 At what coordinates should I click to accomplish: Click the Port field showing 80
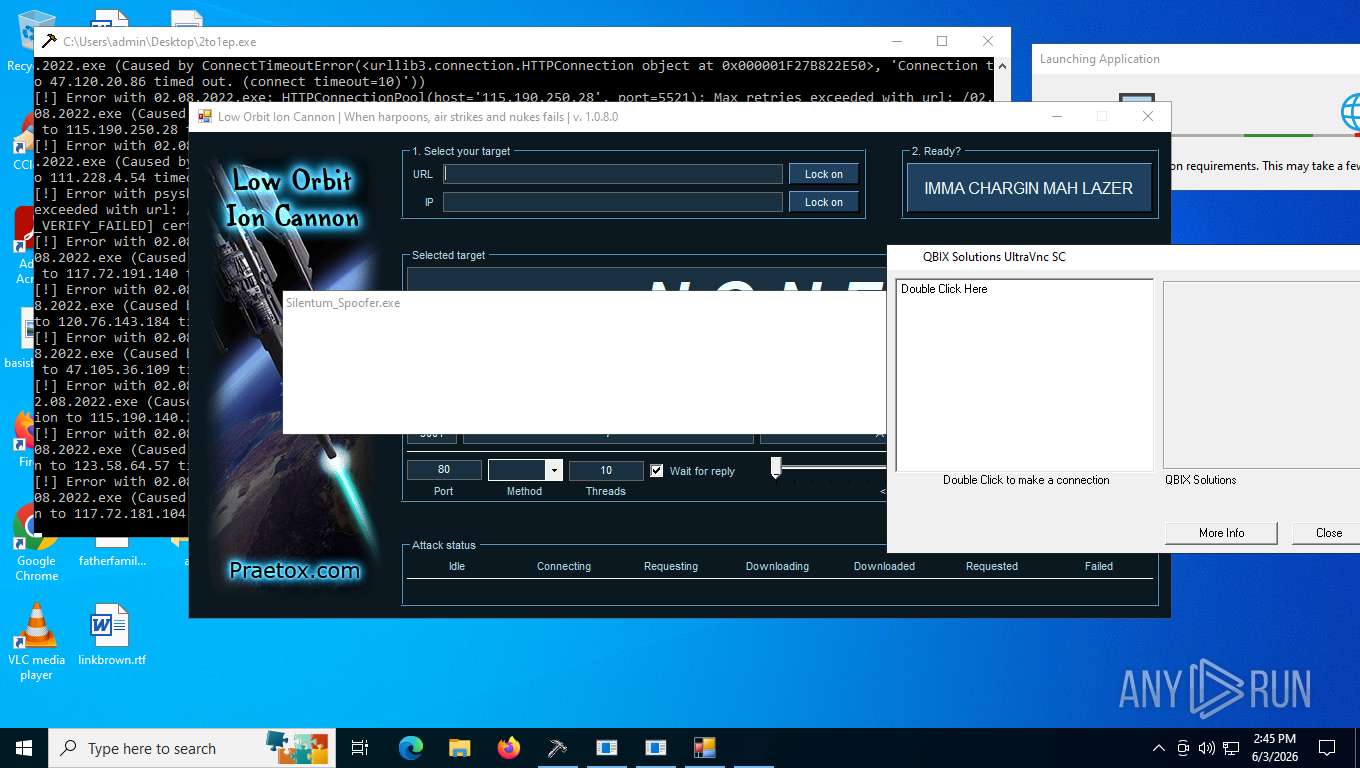[x=444, y=470]
